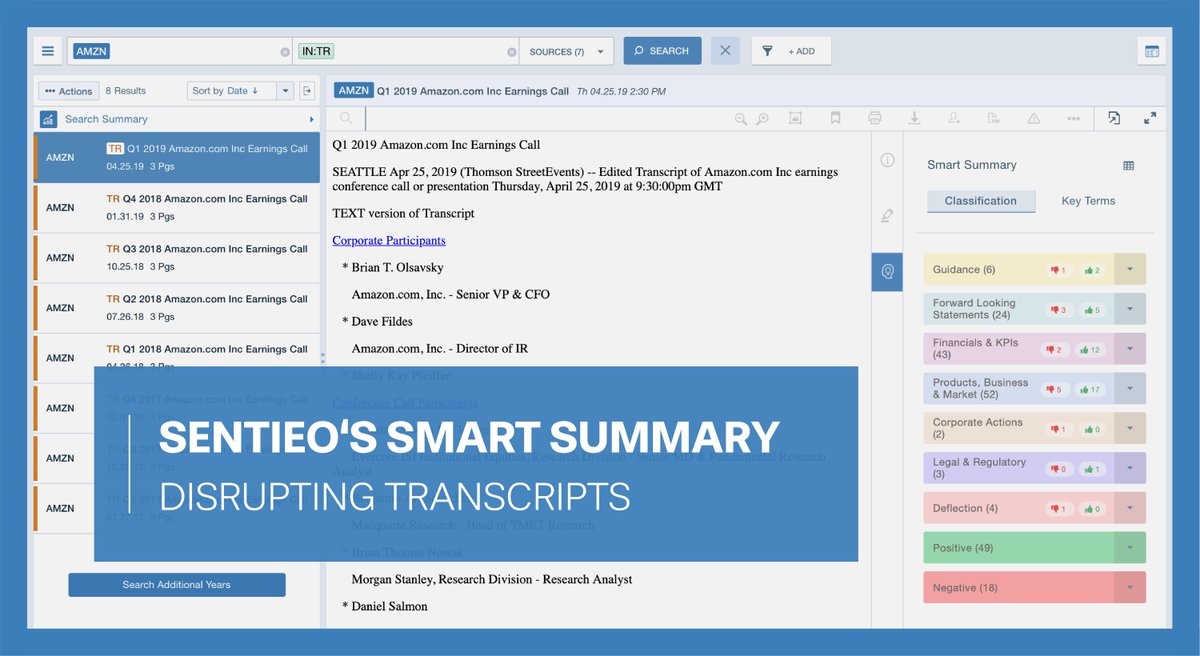Click thumbs up on Forward Looking Statements
This screenshot has height=656, width=1200.
(1091, 310)
